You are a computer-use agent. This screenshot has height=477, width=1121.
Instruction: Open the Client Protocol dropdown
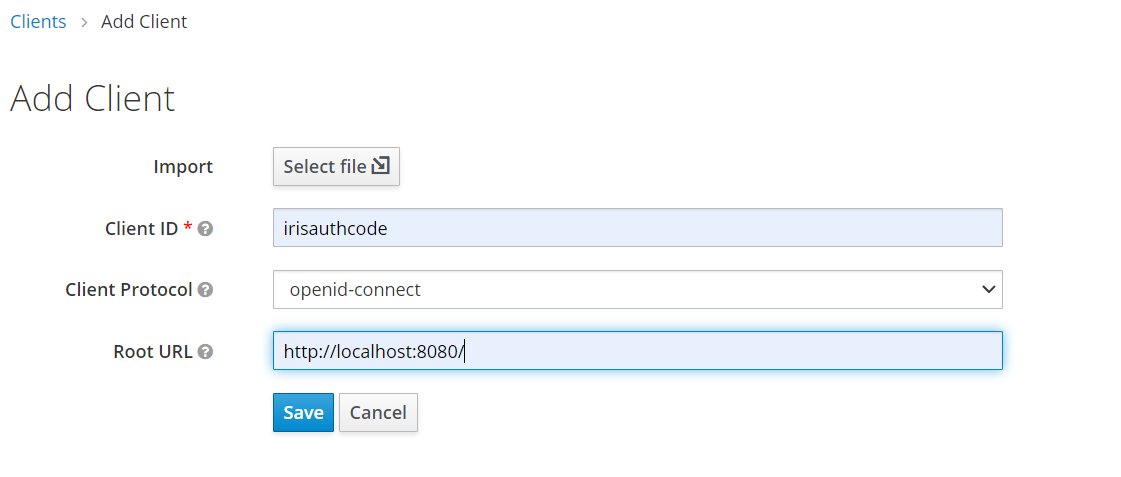click(637, 290)
